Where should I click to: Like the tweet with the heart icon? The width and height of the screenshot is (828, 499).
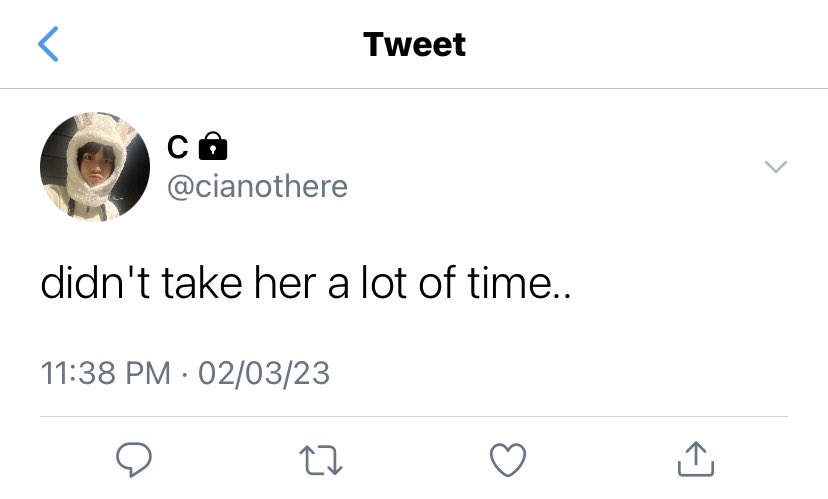[508, 459]
